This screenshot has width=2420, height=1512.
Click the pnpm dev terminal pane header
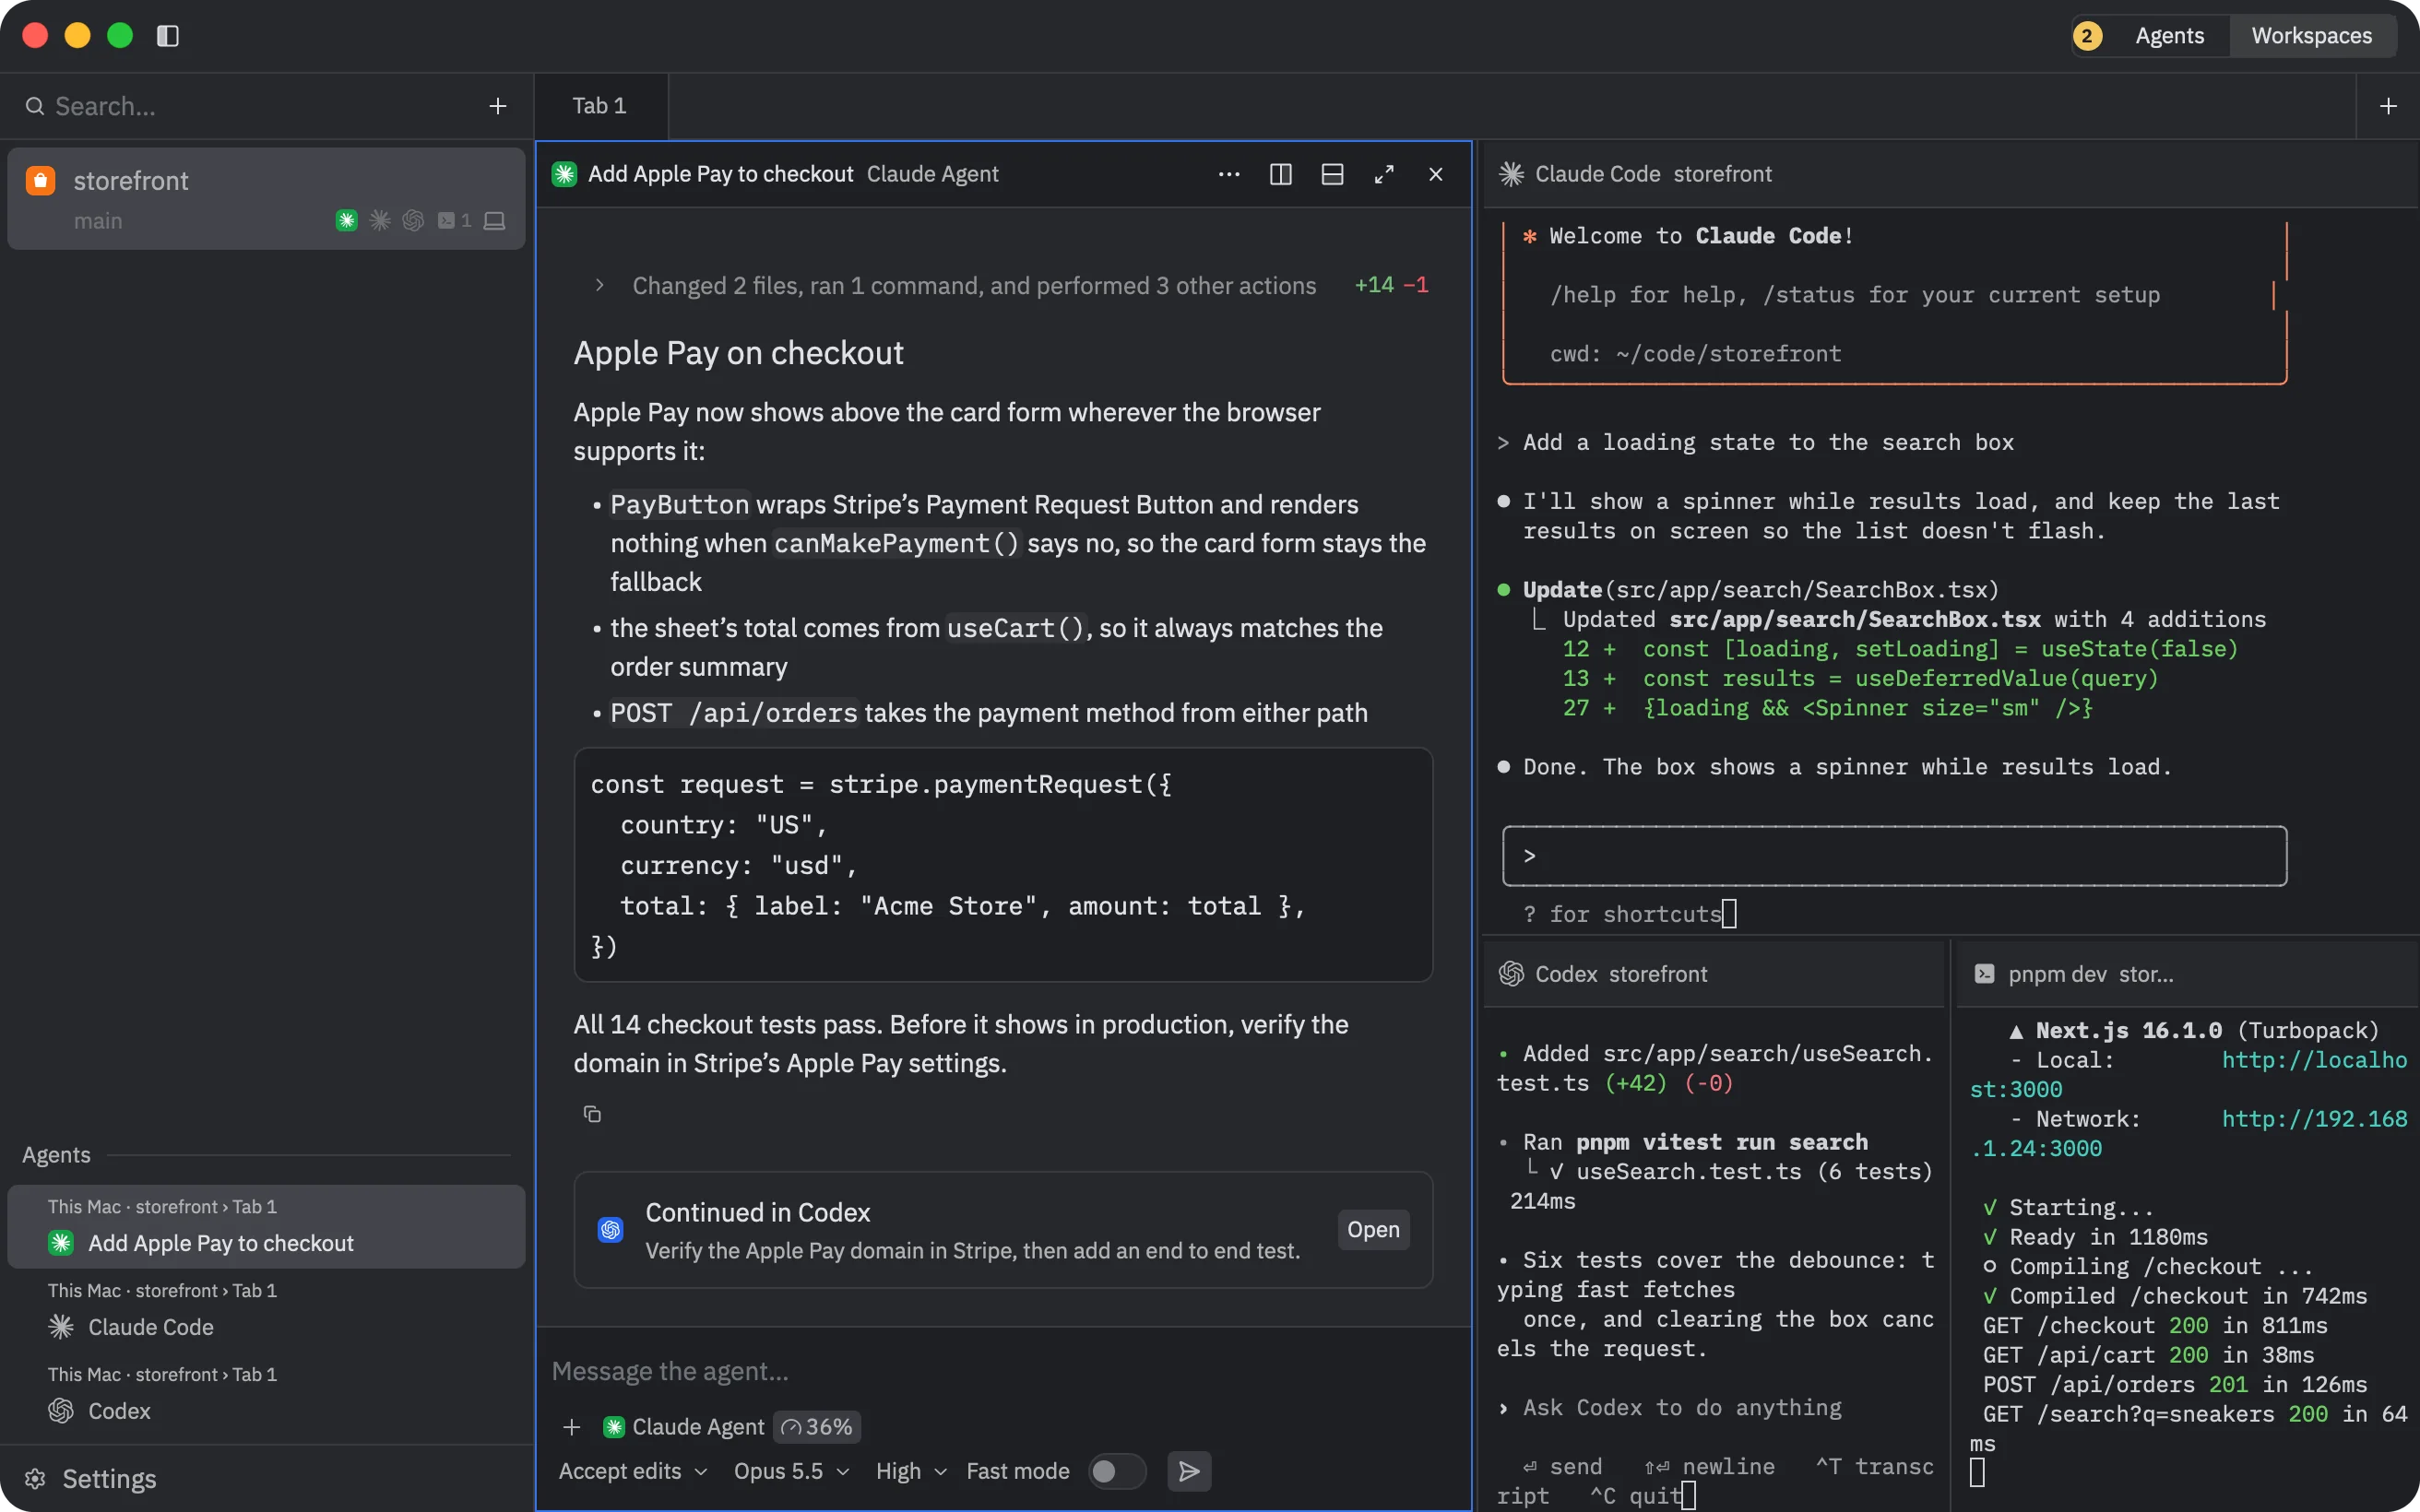point(2187,974)
